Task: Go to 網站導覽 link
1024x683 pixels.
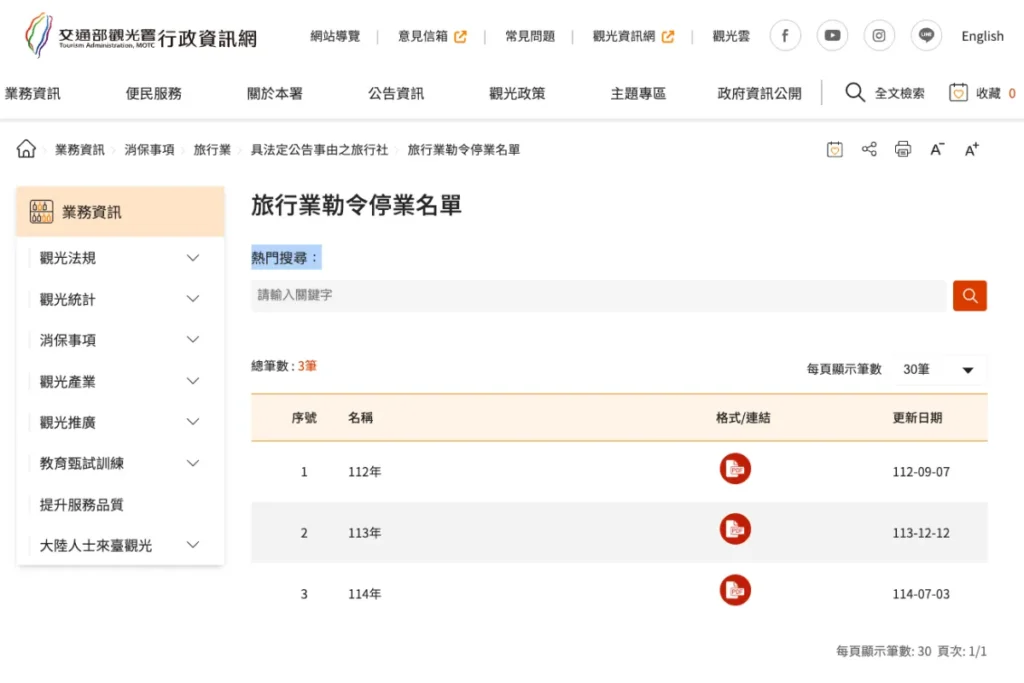Action: [335, 37]
